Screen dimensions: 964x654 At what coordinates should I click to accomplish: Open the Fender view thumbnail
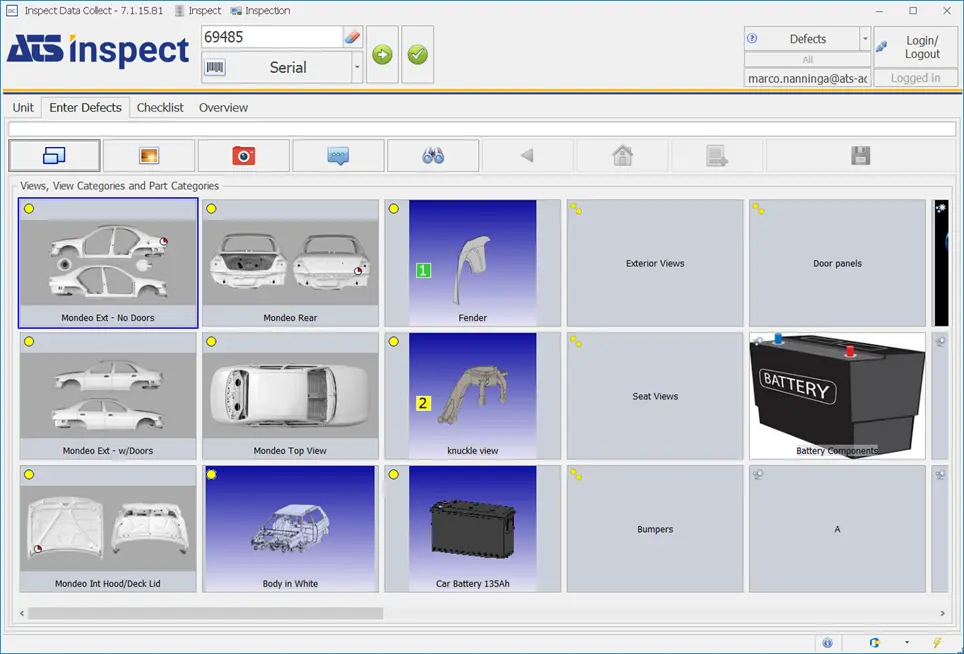pyautogui.click(x=472, y=262)
